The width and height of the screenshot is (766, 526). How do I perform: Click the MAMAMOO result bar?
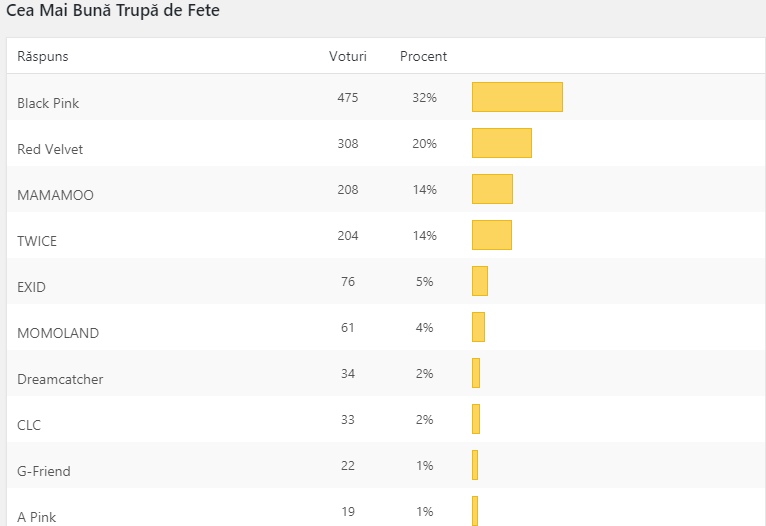tap(492, 189)
